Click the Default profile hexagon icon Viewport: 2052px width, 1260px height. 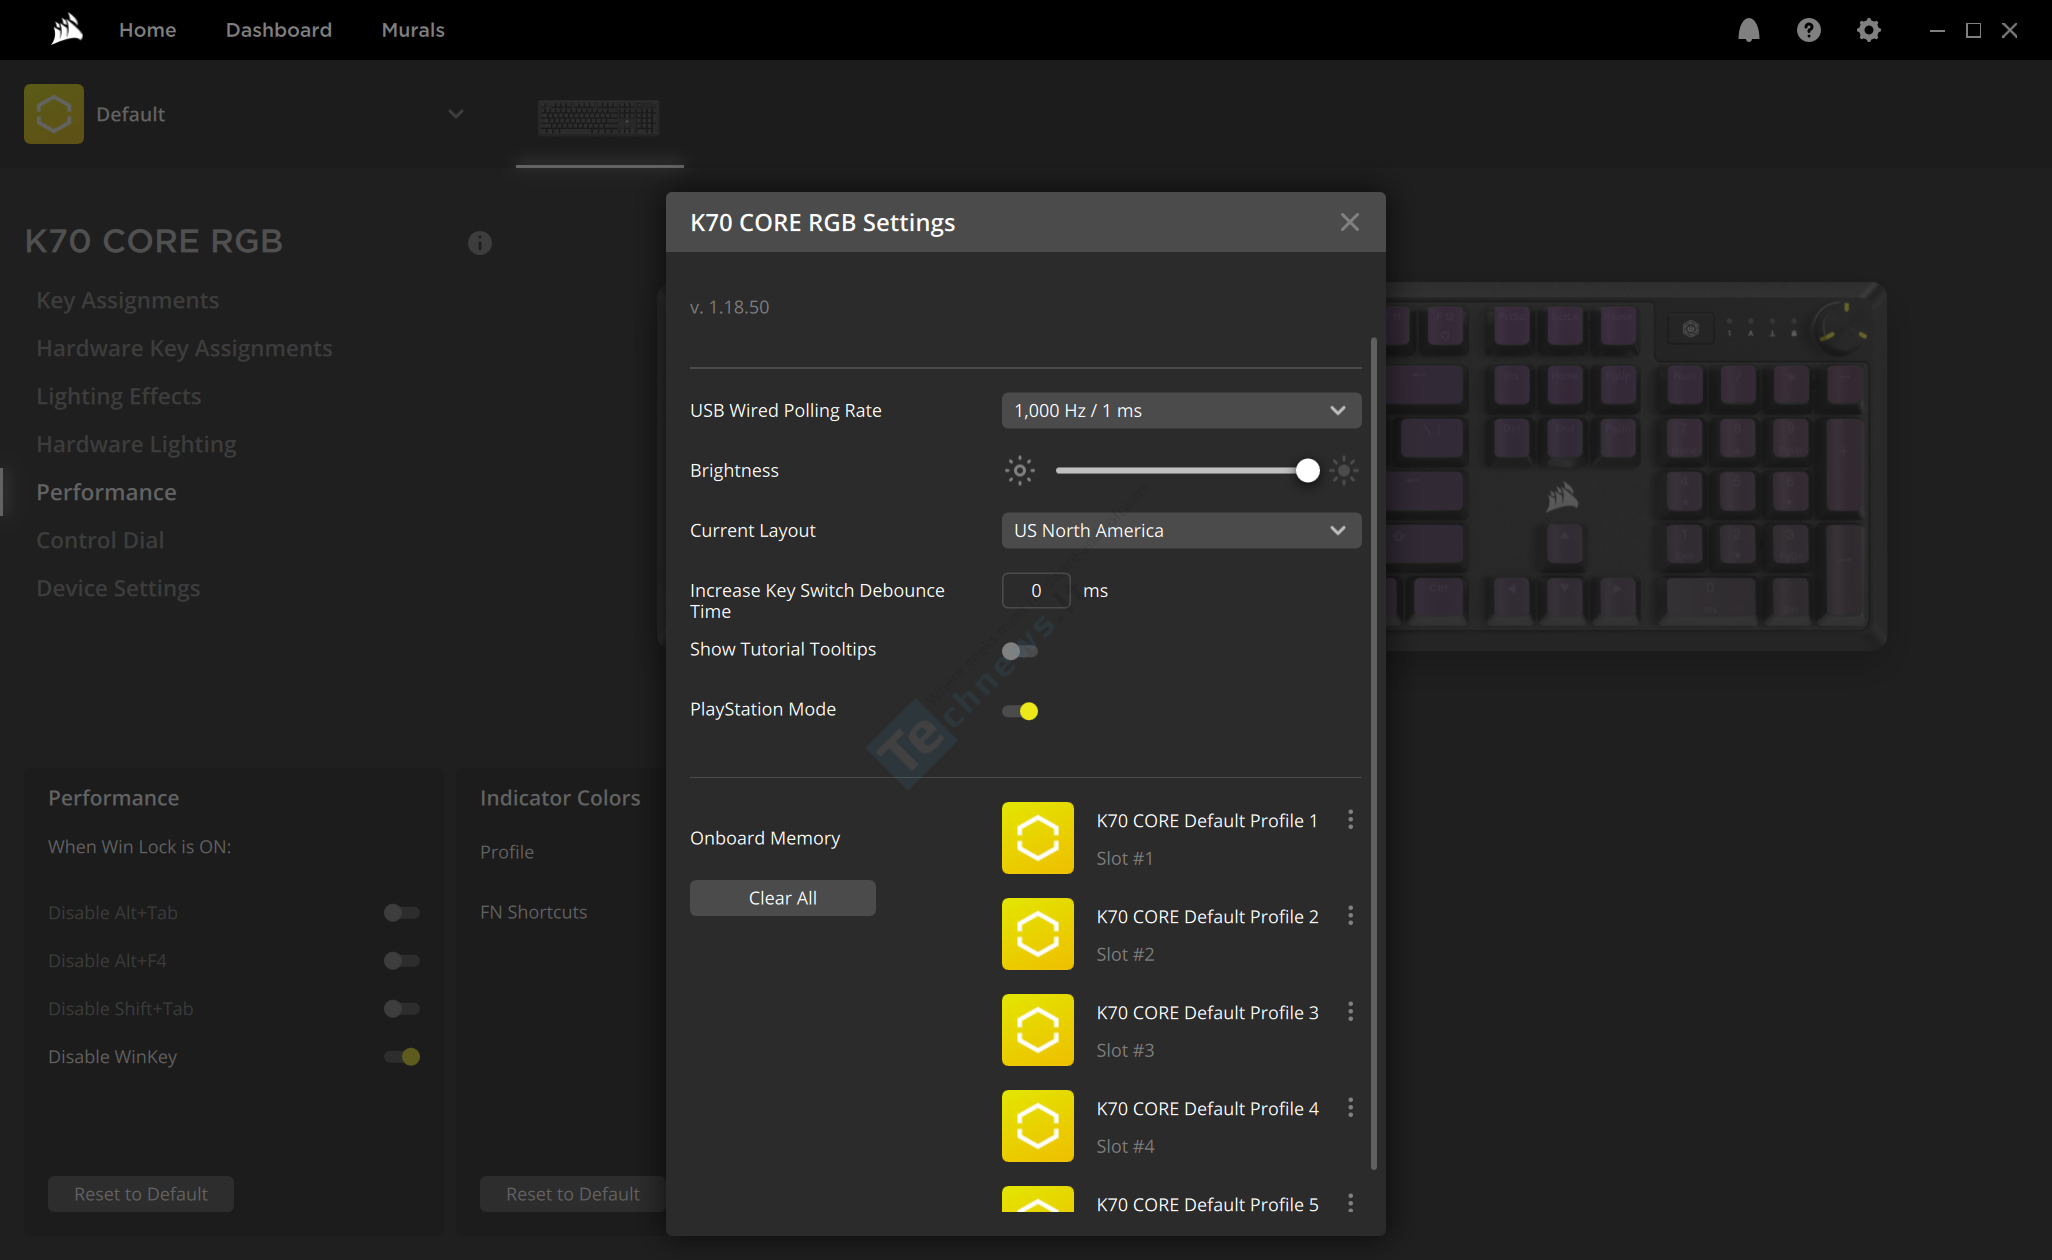(54, 114)
